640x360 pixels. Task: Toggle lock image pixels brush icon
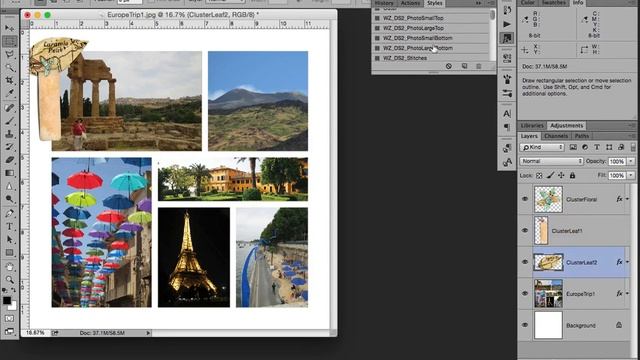(x=550, y=176)
